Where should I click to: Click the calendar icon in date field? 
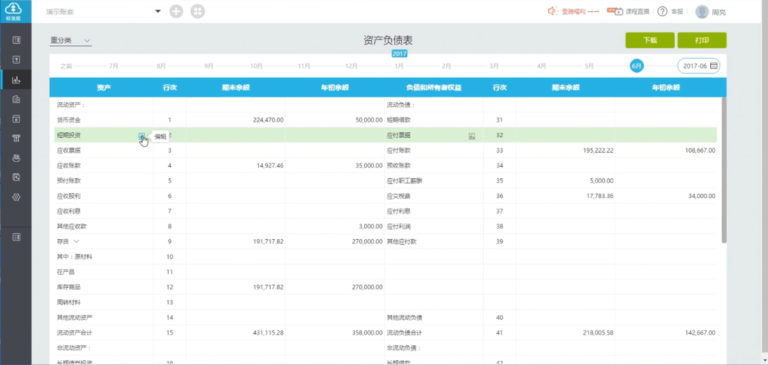click(714, 66)
